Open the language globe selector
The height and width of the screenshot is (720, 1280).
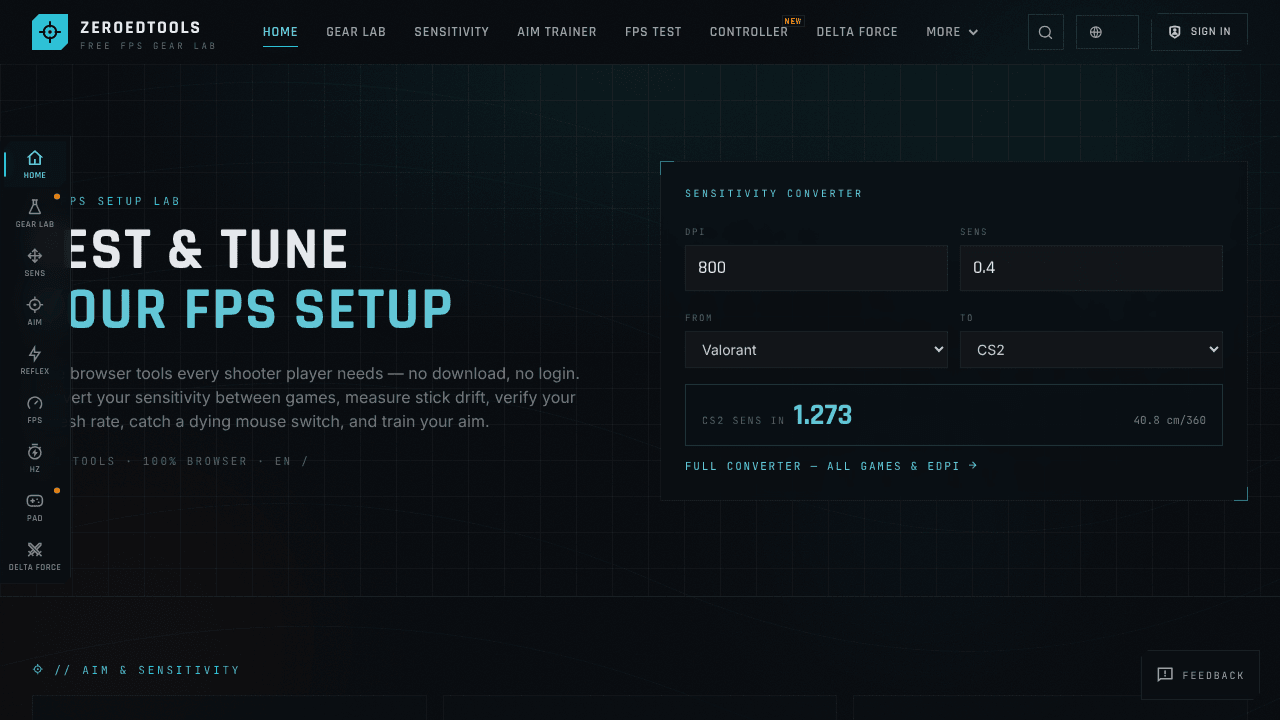[x=1107, y=32]
